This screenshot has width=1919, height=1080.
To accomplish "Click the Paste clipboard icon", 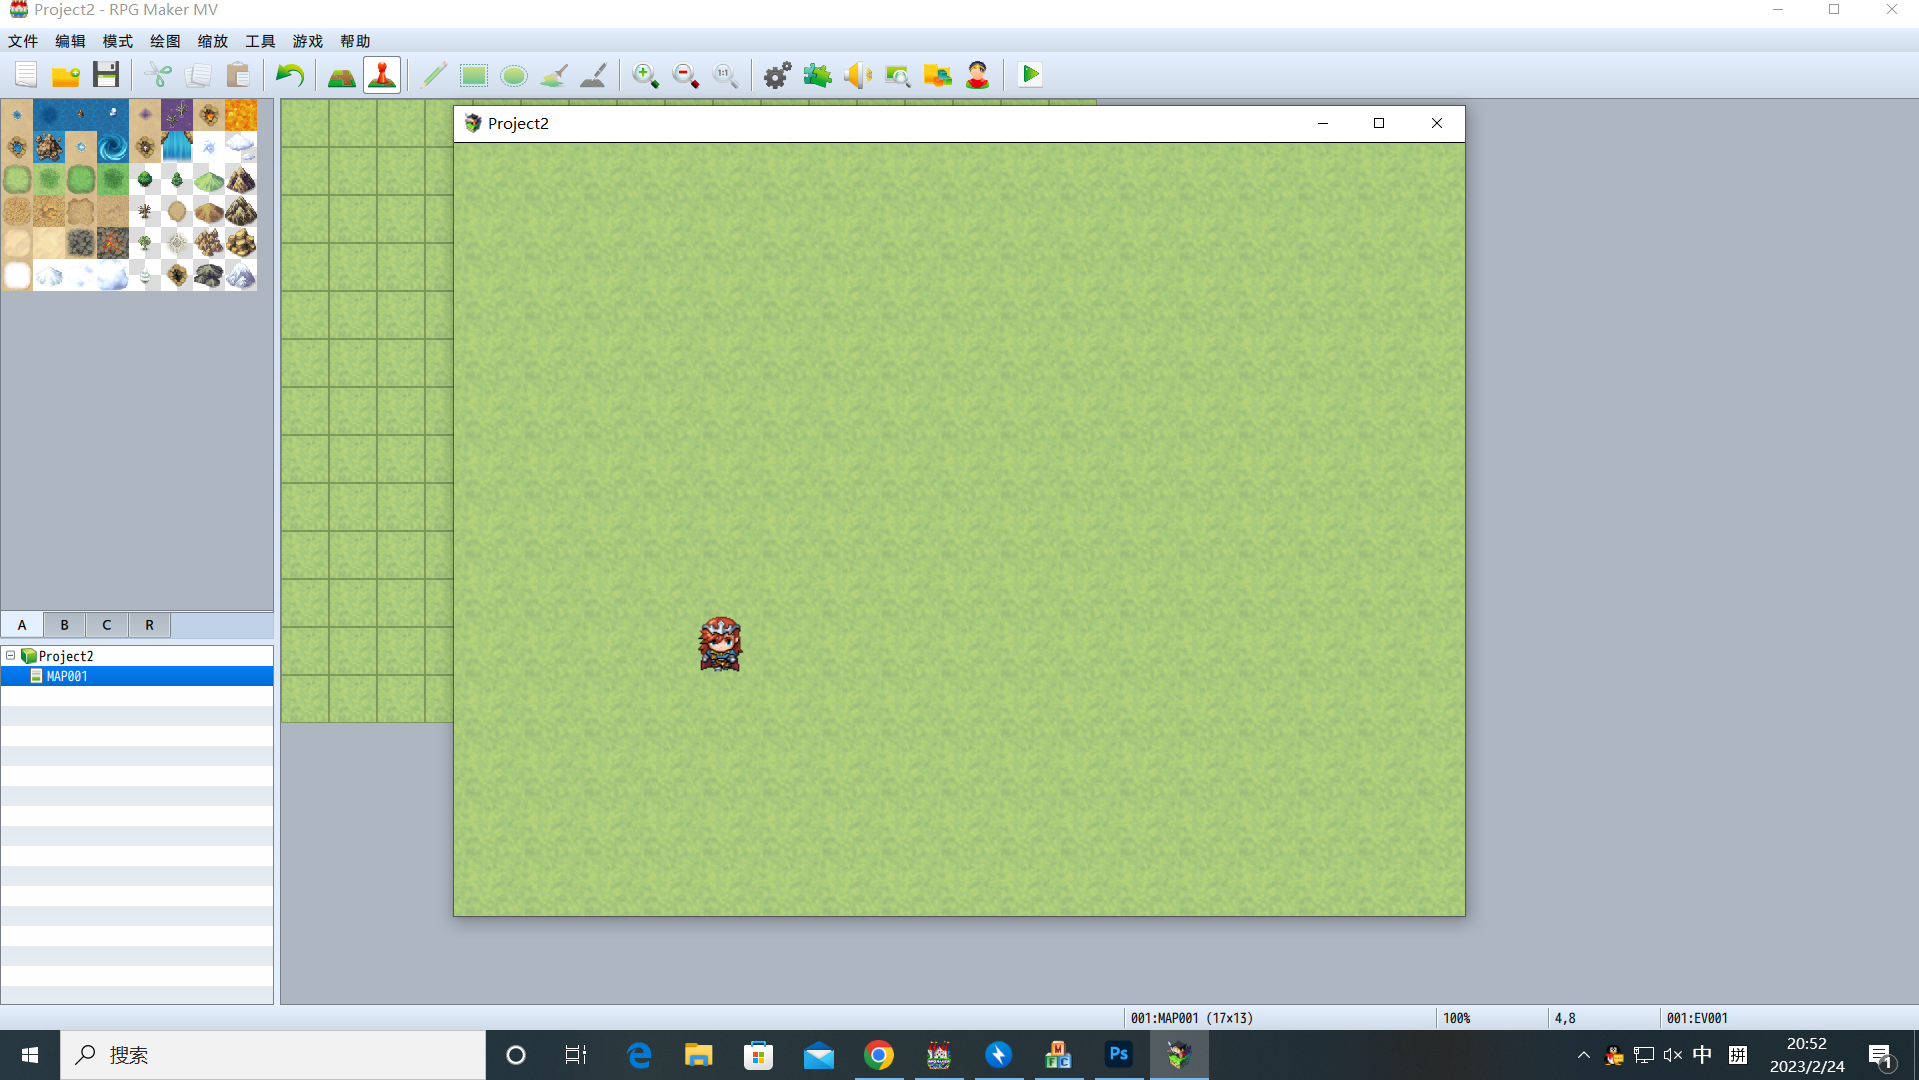I will tap(238, 75).
